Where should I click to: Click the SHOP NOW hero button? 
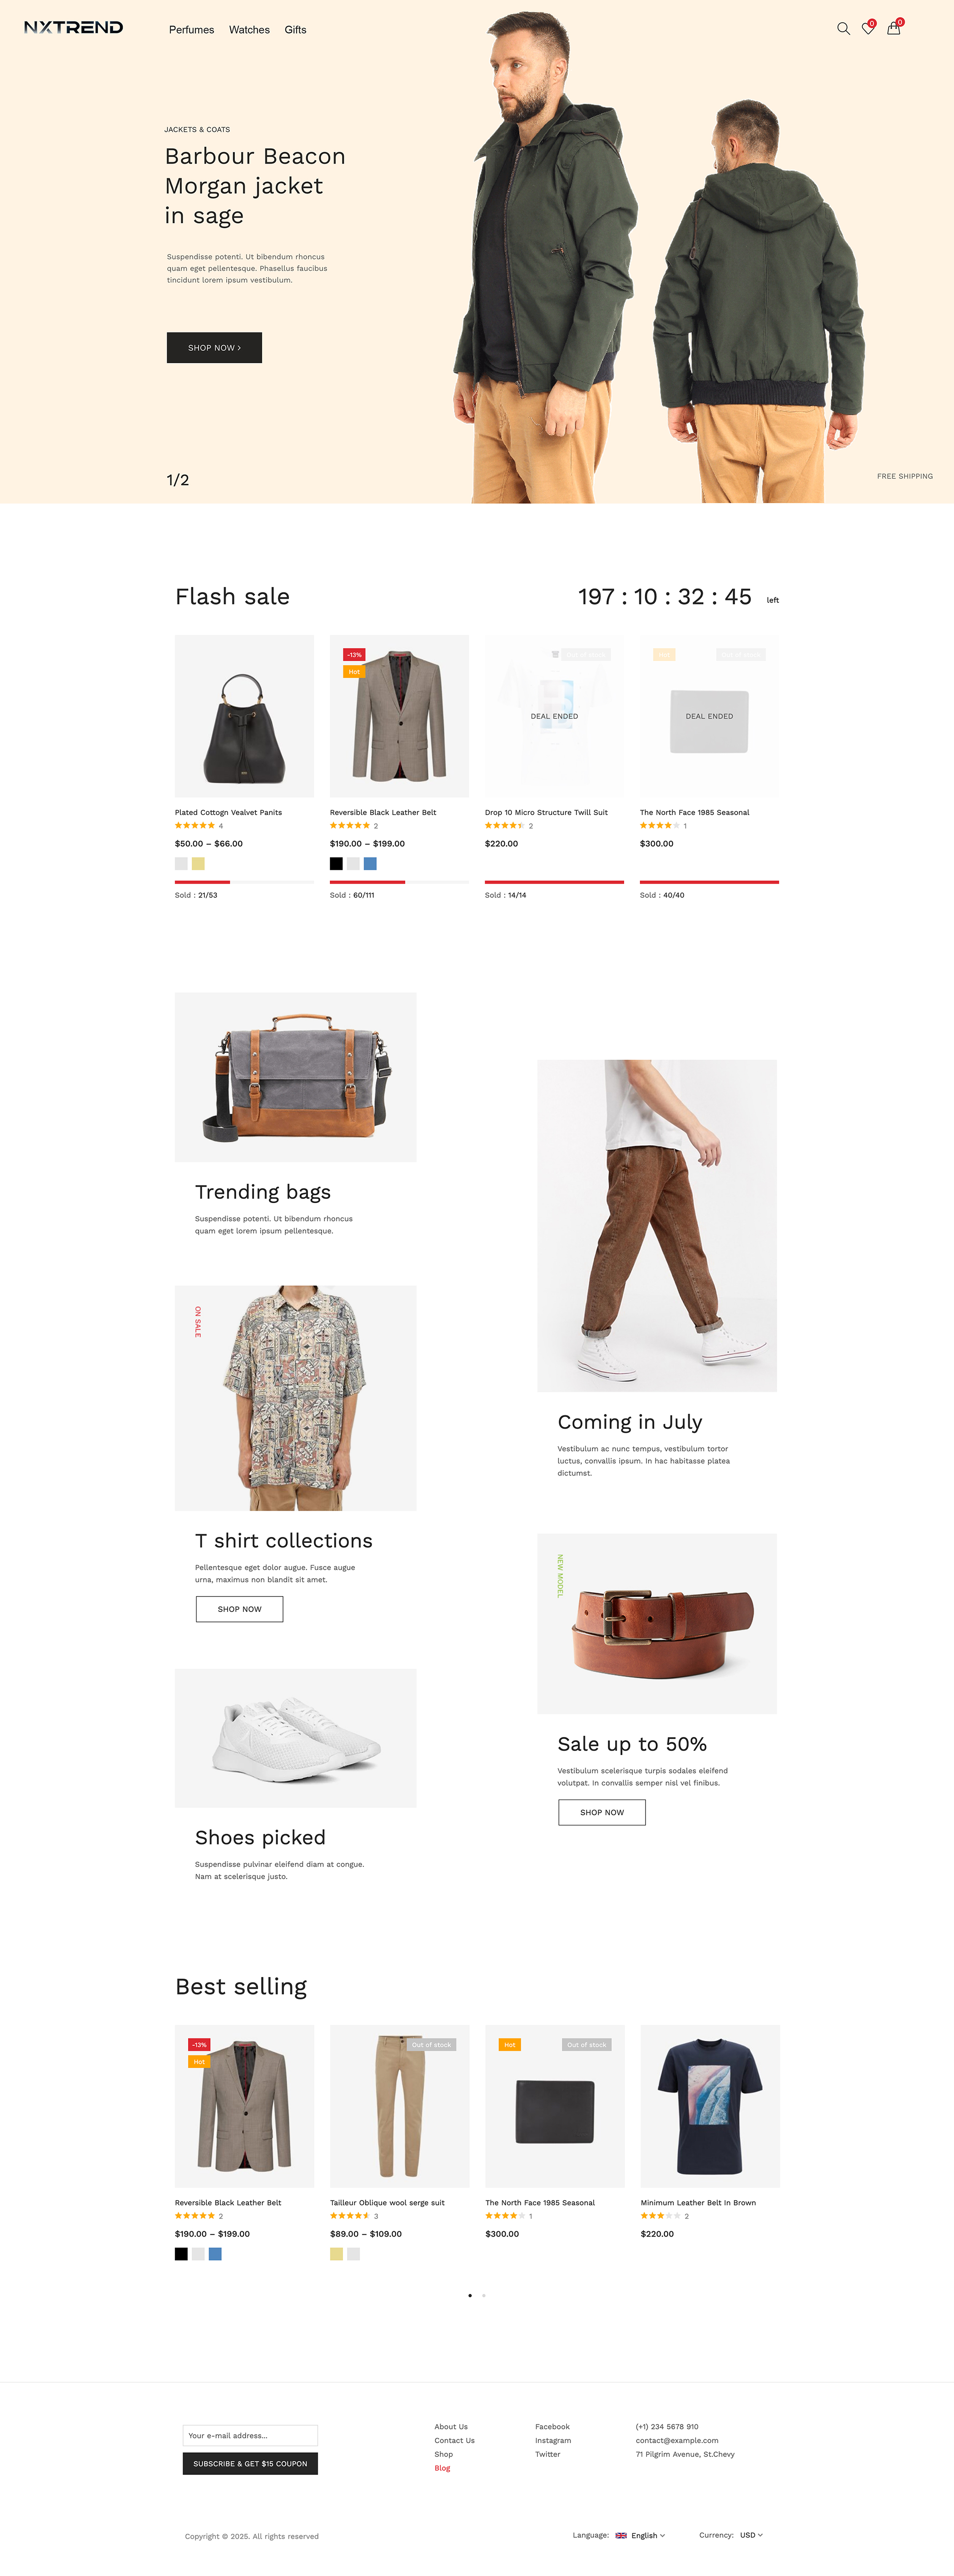pos(214,347)
